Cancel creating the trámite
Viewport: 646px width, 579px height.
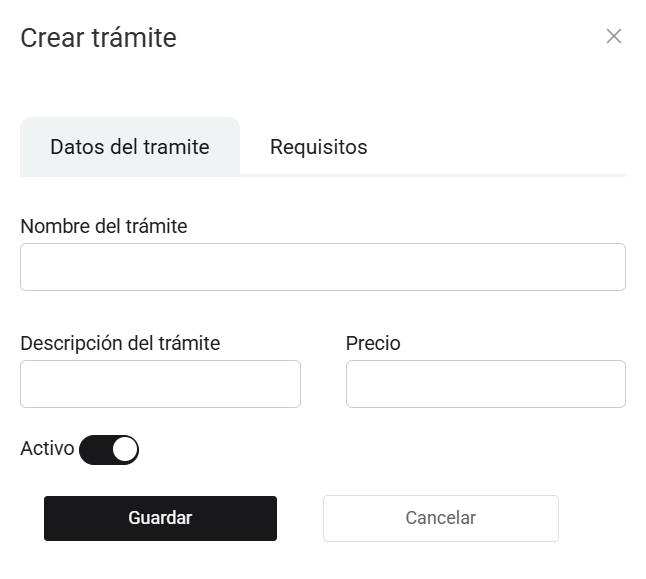(440, 518)
